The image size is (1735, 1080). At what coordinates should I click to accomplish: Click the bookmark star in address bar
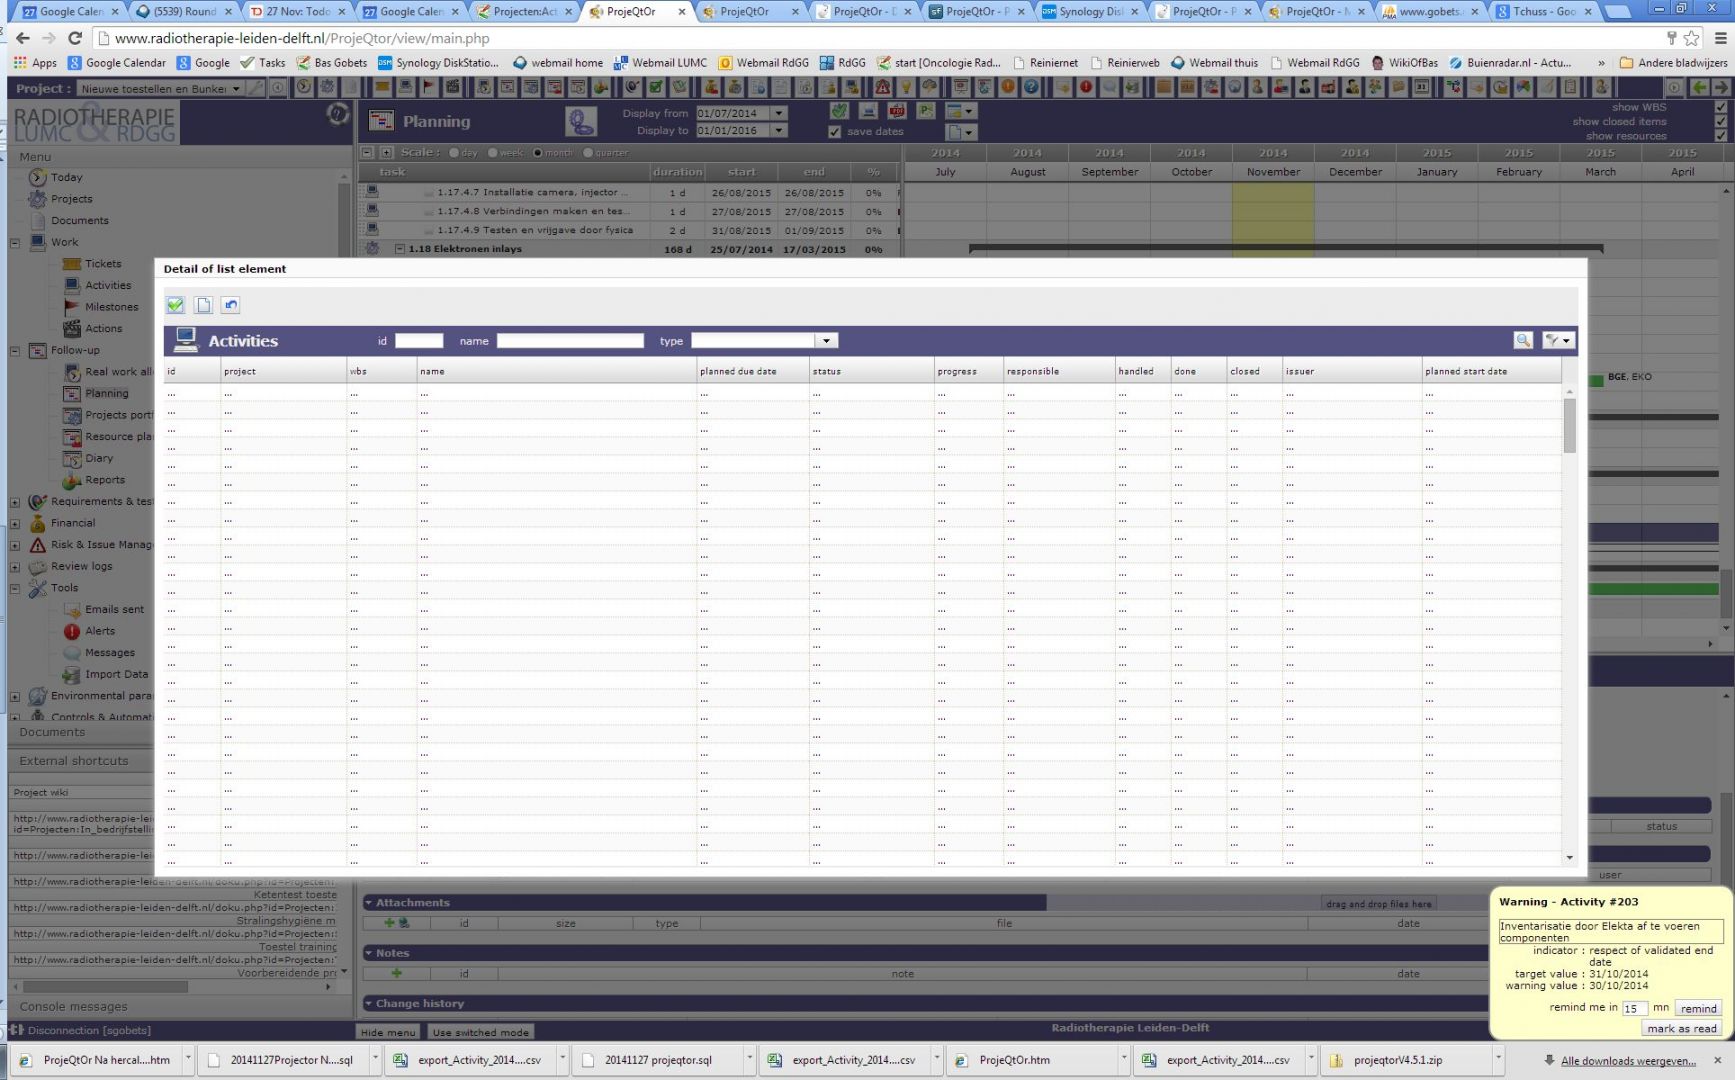click(x=1692, y=38)
